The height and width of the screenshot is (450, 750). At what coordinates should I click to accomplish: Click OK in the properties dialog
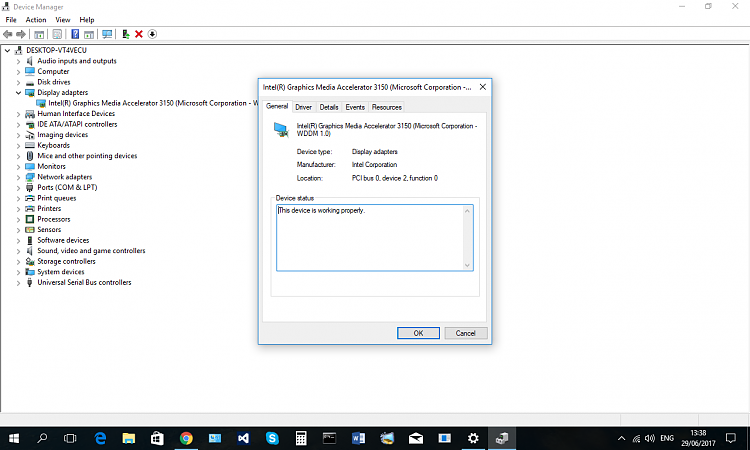pos(418,333)
